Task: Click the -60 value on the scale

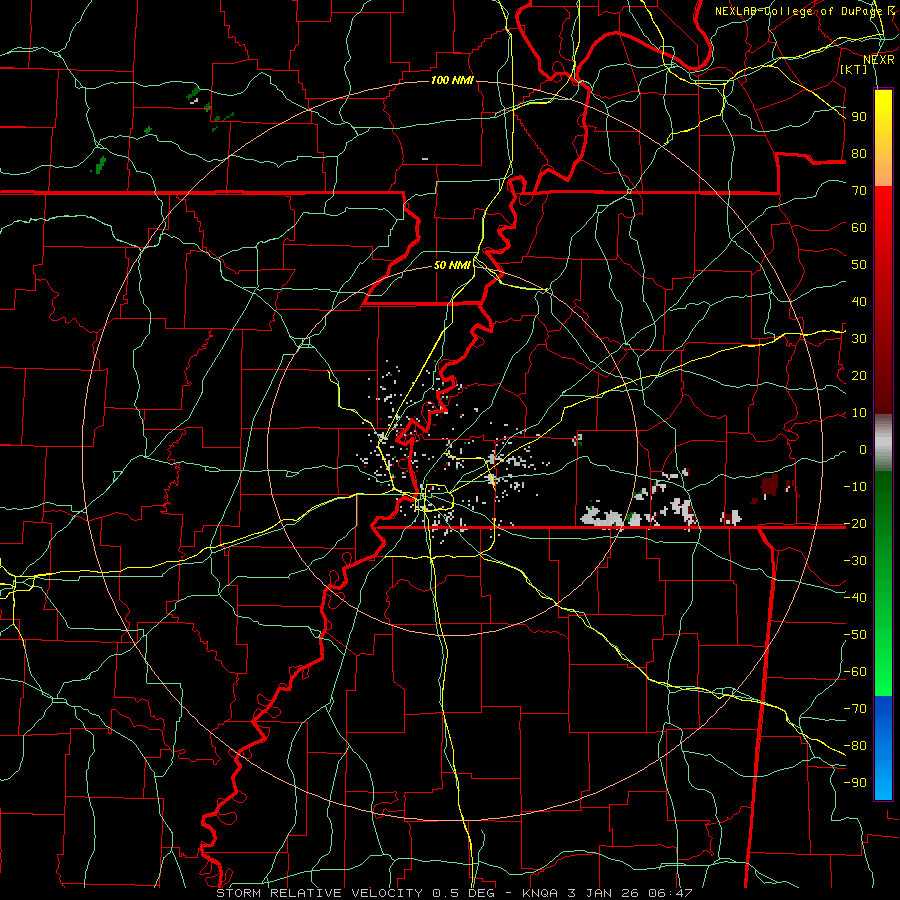Action: (x=855, y=672)
